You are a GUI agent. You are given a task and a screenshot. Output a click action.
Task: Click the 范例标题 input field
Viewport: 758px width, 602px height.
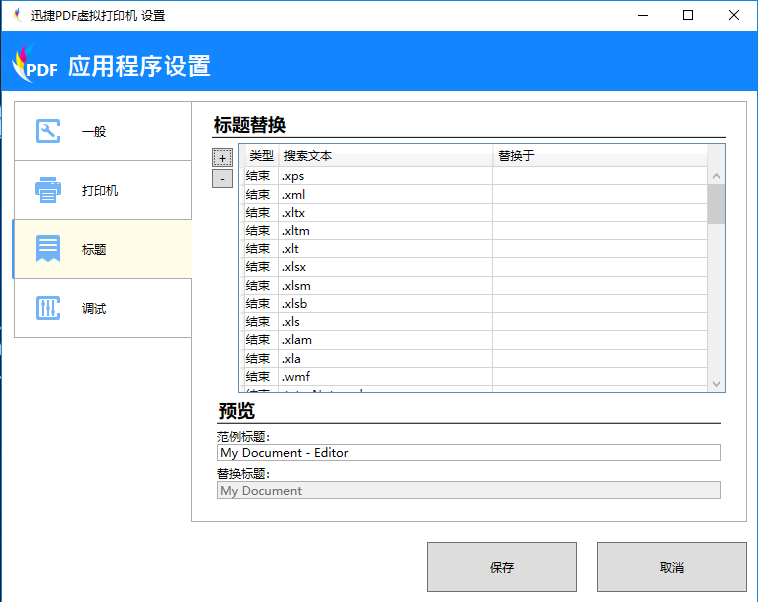coord(468,453)
